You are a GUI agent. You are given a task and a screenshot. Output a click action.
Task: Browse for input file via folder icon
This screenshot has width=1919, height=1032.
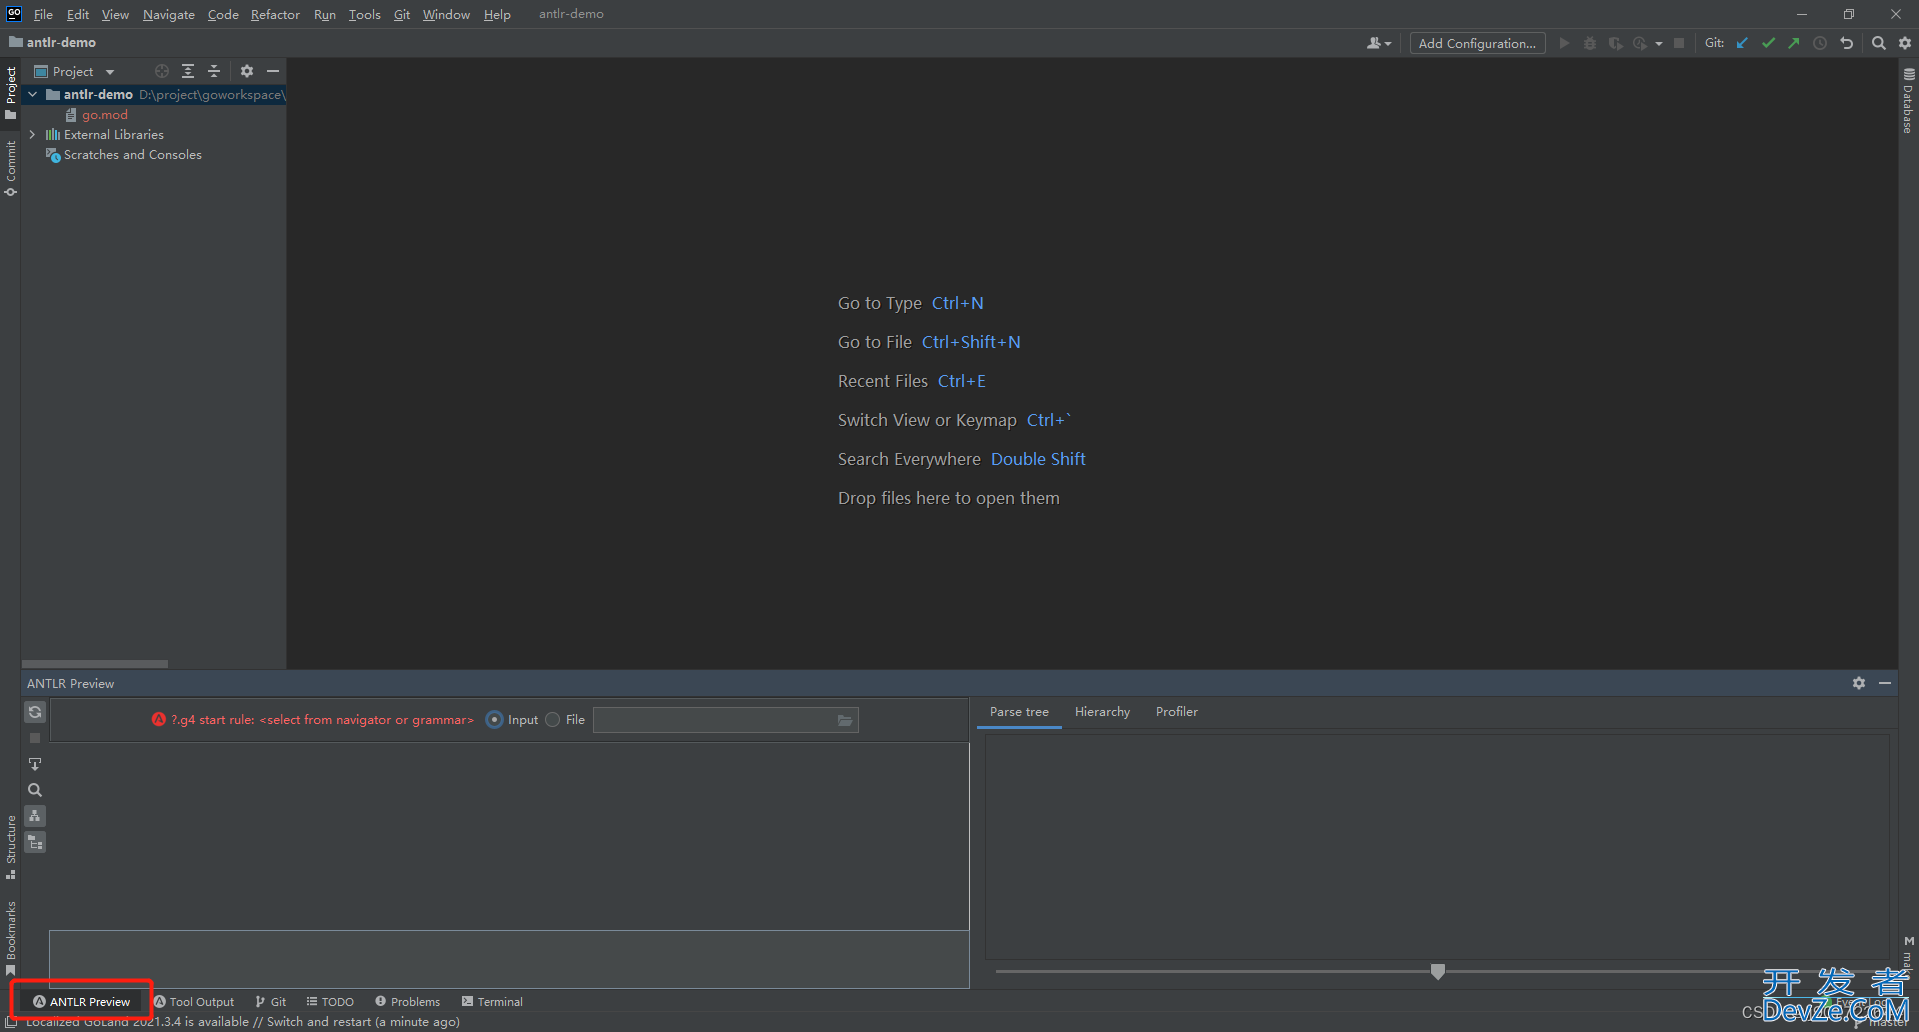pos(845,720)
